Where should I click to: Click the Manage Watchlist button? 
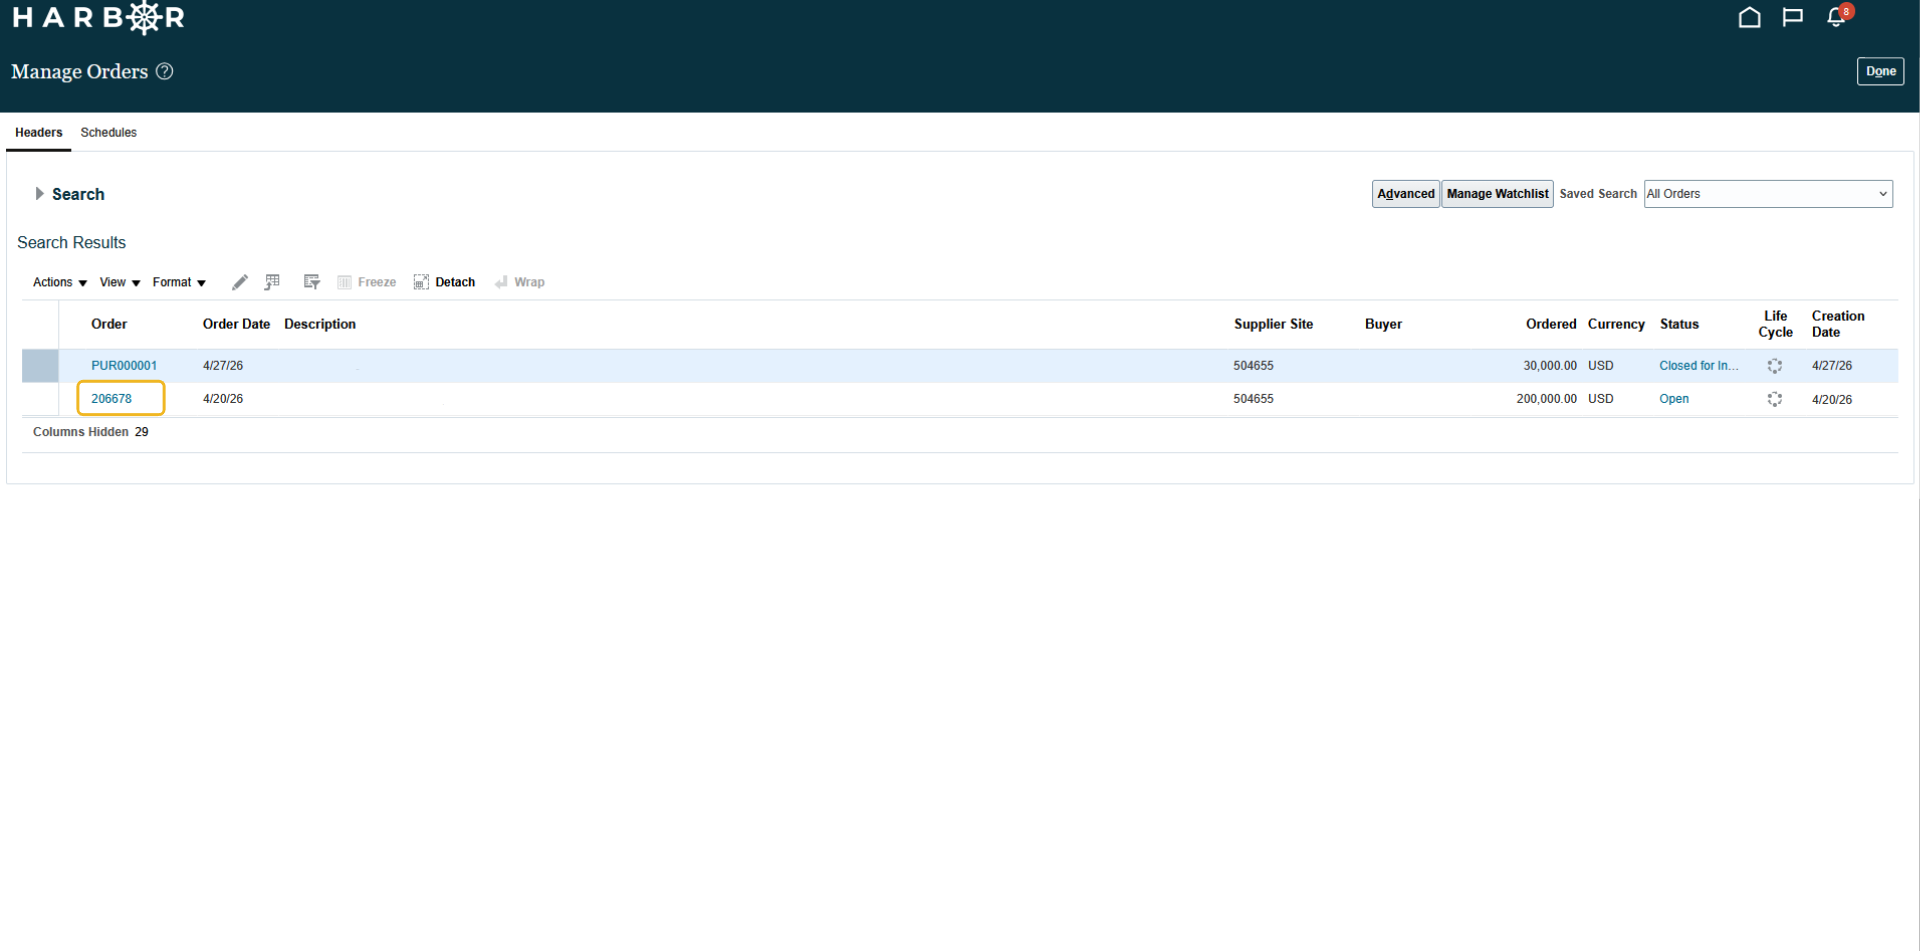1497,194
